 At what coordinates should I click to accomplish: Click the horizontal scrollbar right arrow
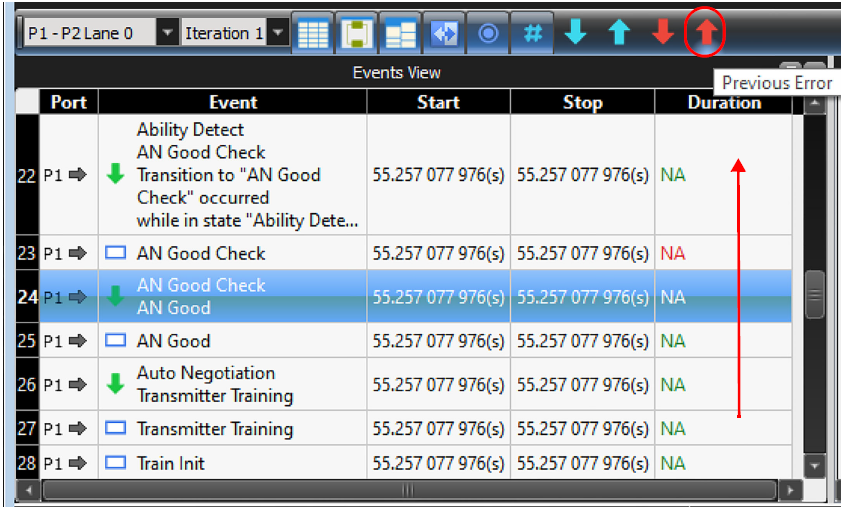click(790, 490)
